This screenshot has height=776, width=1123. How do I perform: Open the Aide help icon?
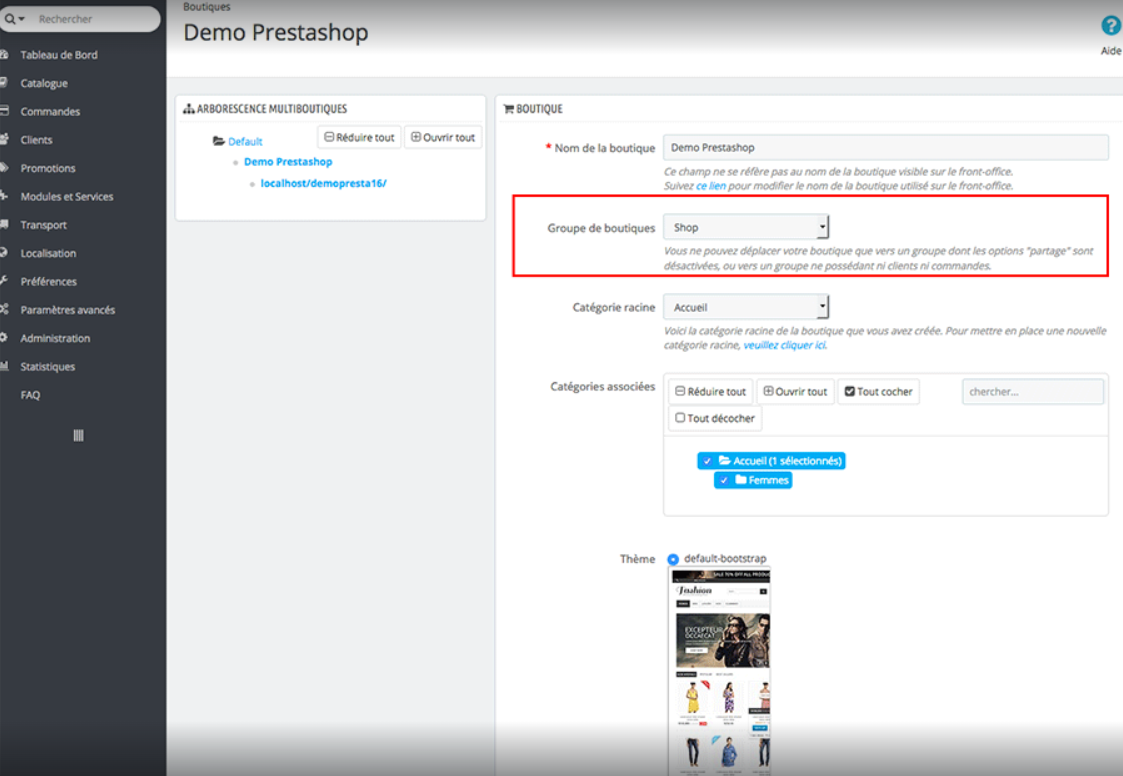coord(1111,27)
